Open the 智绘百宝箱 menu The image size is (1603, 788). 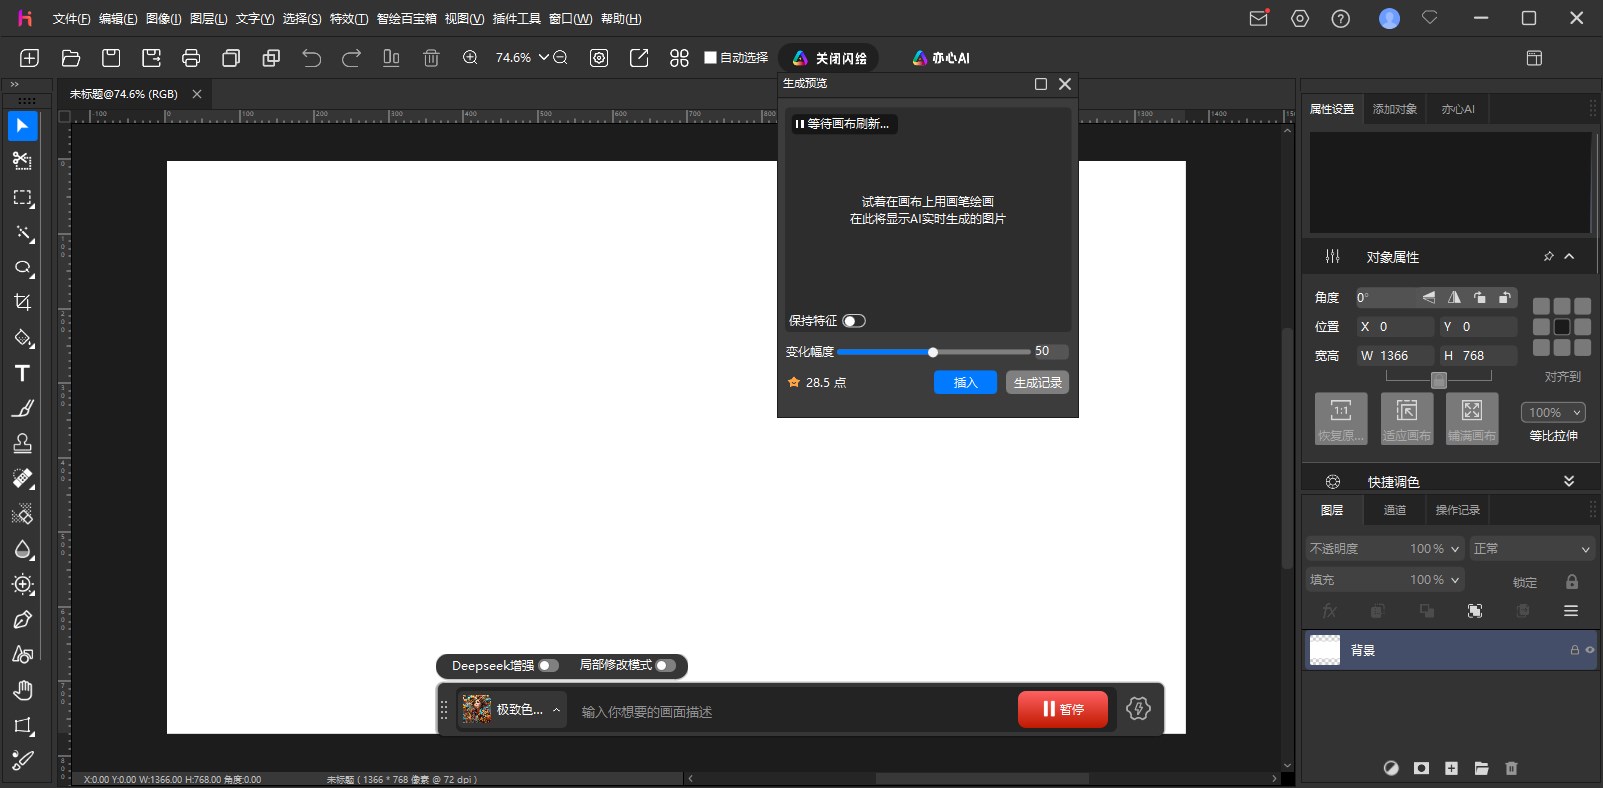[x=406, y=18]
